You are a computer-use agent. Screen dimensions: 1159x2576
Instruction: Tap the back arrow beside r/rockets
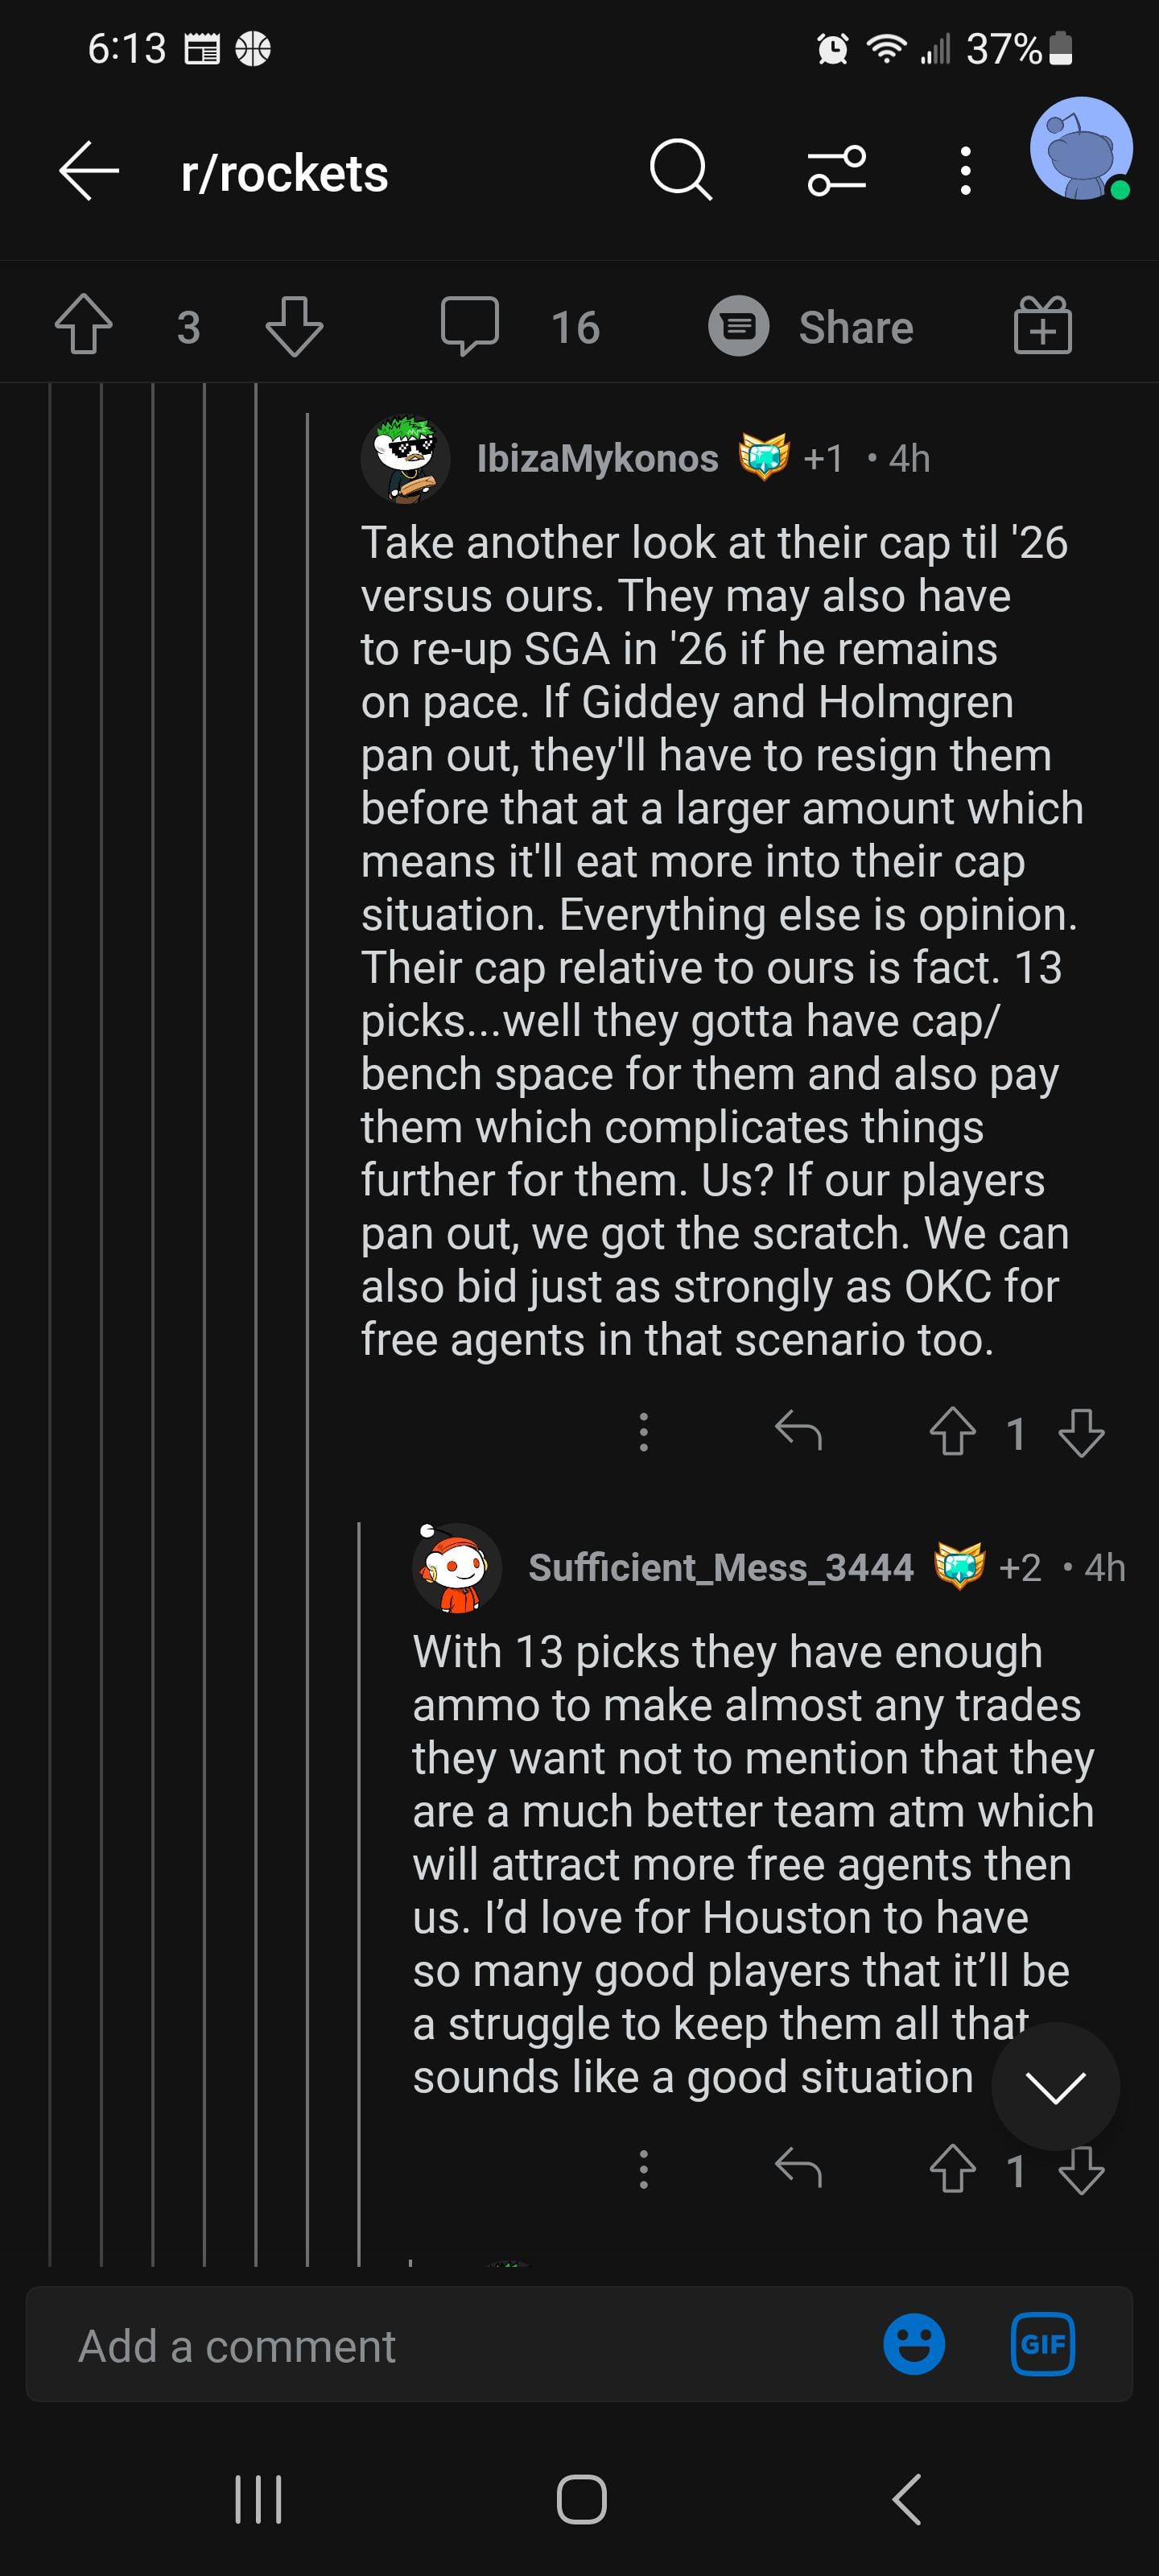[x=89, y=171]
